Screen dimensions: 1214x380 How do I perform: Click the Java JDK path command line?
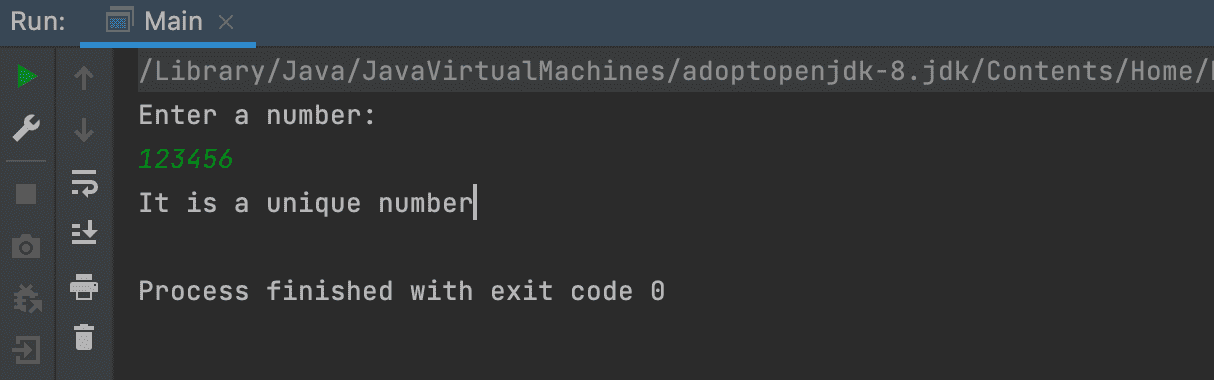(676, 72)
